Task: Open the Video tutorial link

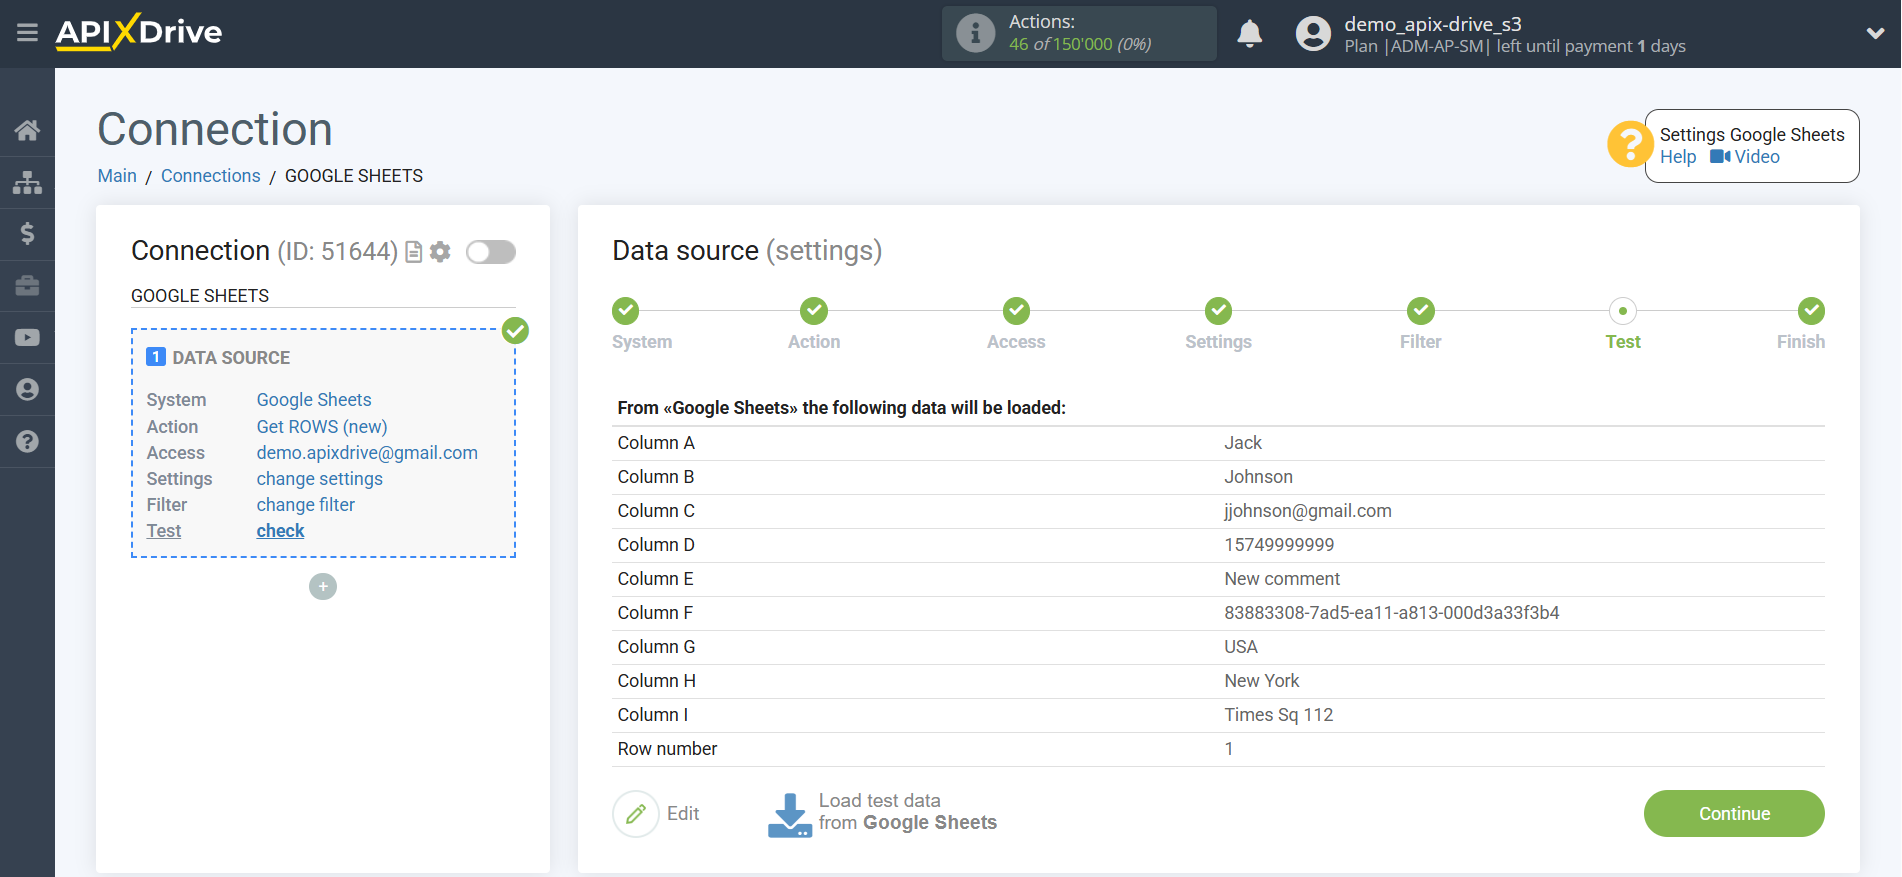Action: 1745,157
